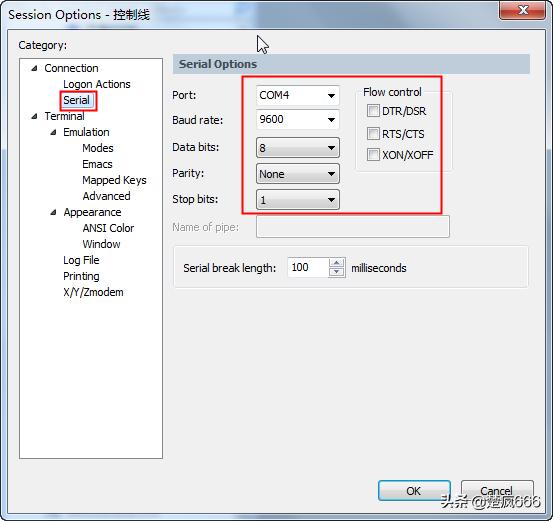Viewport: 553px width, 521px height.
Task: Open the Stop bits dropdown
Action: [298, 200]
